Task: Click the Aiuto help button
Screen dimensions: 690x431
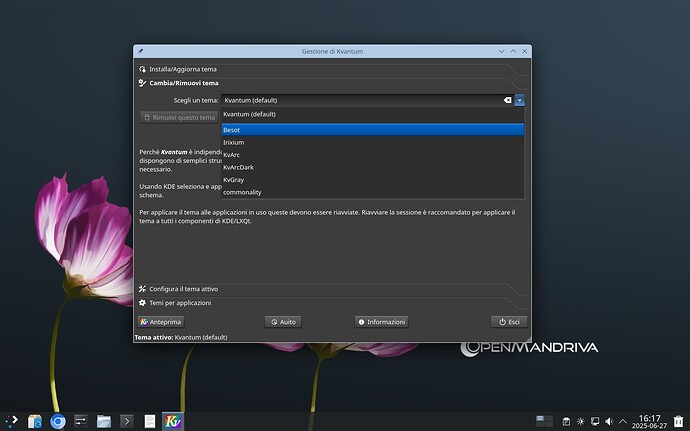Action: tap(283, 322)
